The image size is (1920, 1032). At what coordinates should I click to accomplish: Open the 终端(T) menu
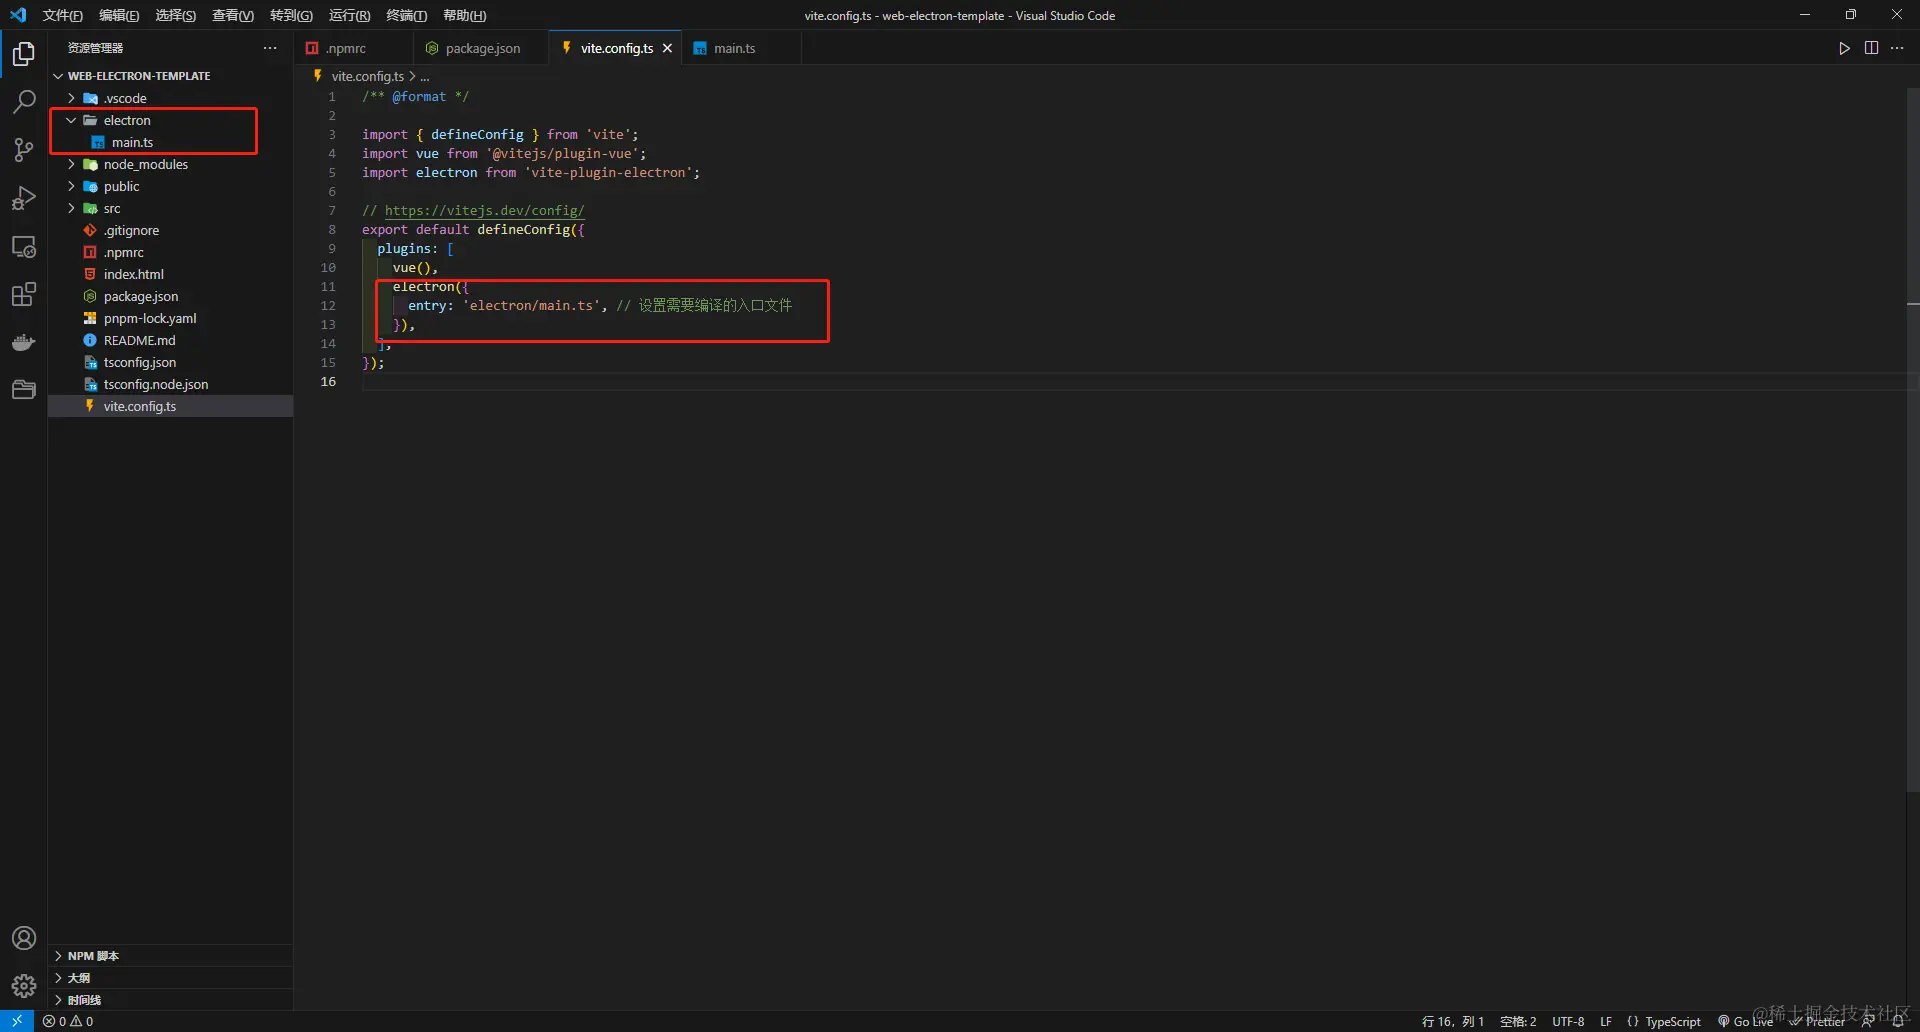point(406,15)
